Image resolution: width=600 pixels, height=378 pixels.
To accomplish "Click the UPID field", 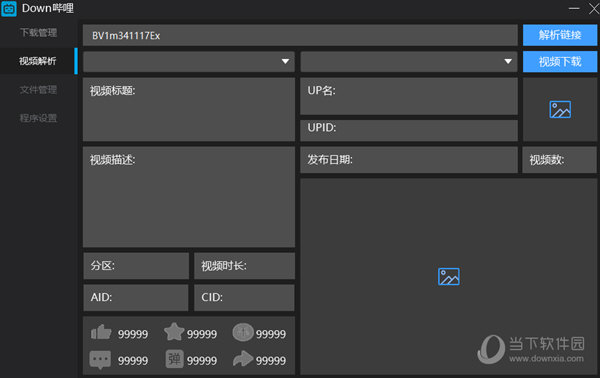I will pos(409,130).
